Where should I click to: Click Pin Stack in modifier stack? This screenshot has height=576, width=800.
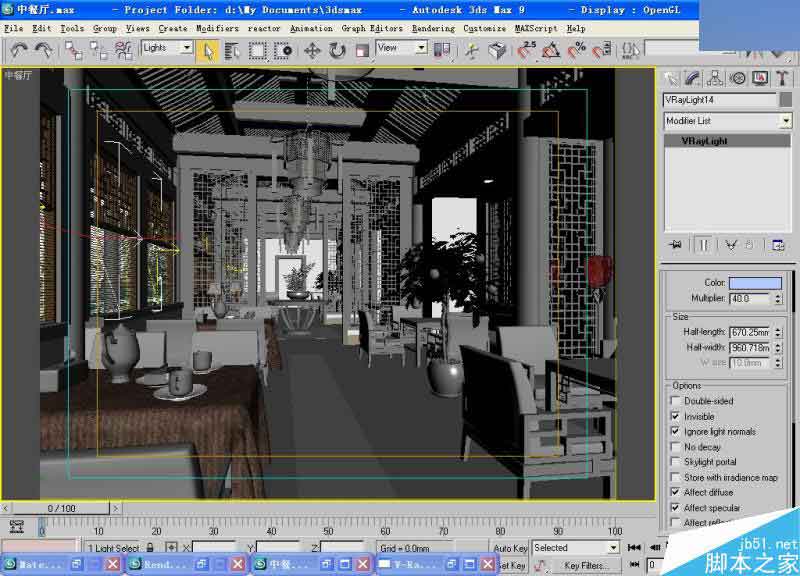(677, 246)
